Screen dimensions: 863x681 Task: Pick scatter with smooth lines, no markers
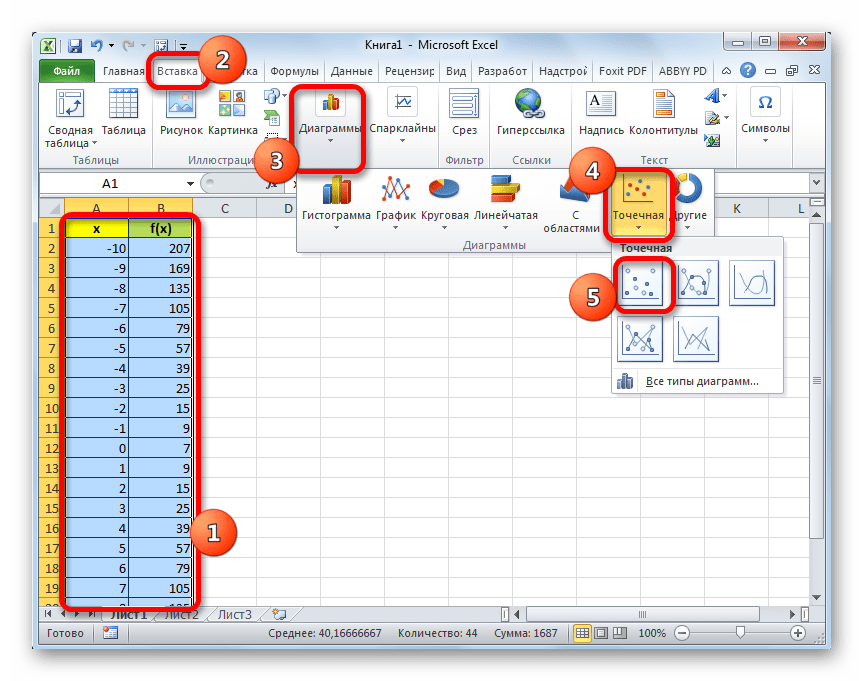click(x=752, y=285)
